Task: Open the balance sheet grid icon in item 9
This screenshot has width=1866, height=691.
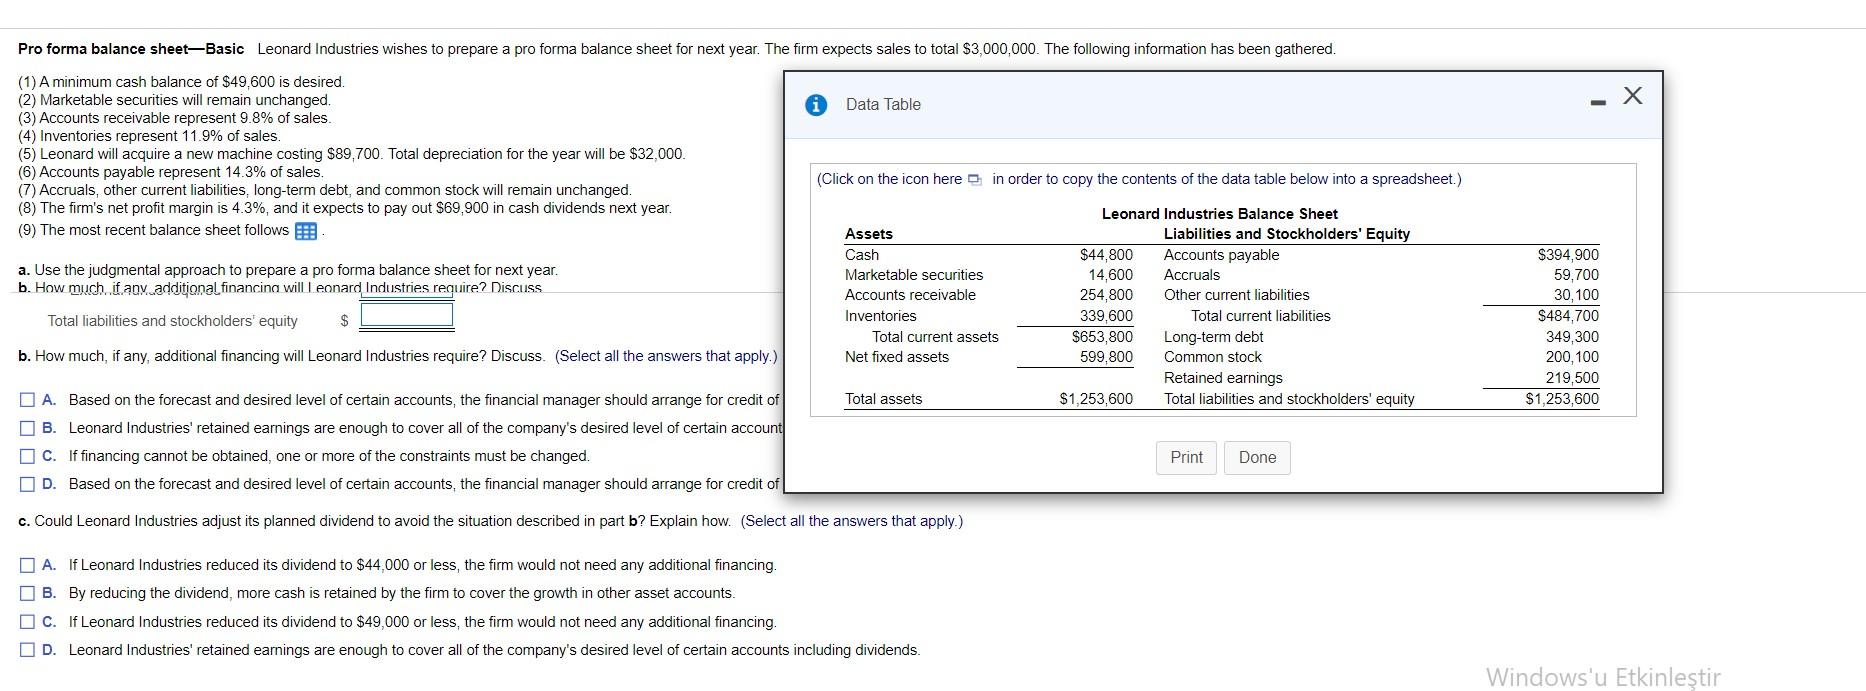Action: coord(306,231)
